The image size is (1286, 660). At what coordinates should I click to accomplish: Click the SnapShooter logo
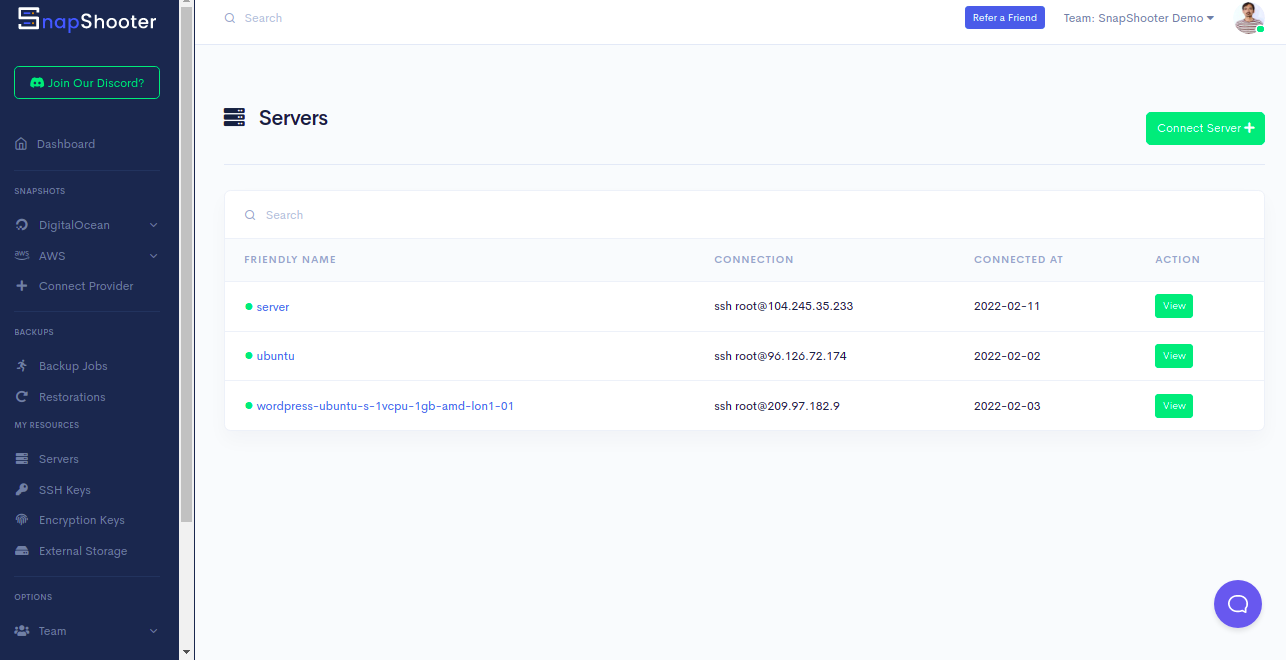(x=87, y=19)
